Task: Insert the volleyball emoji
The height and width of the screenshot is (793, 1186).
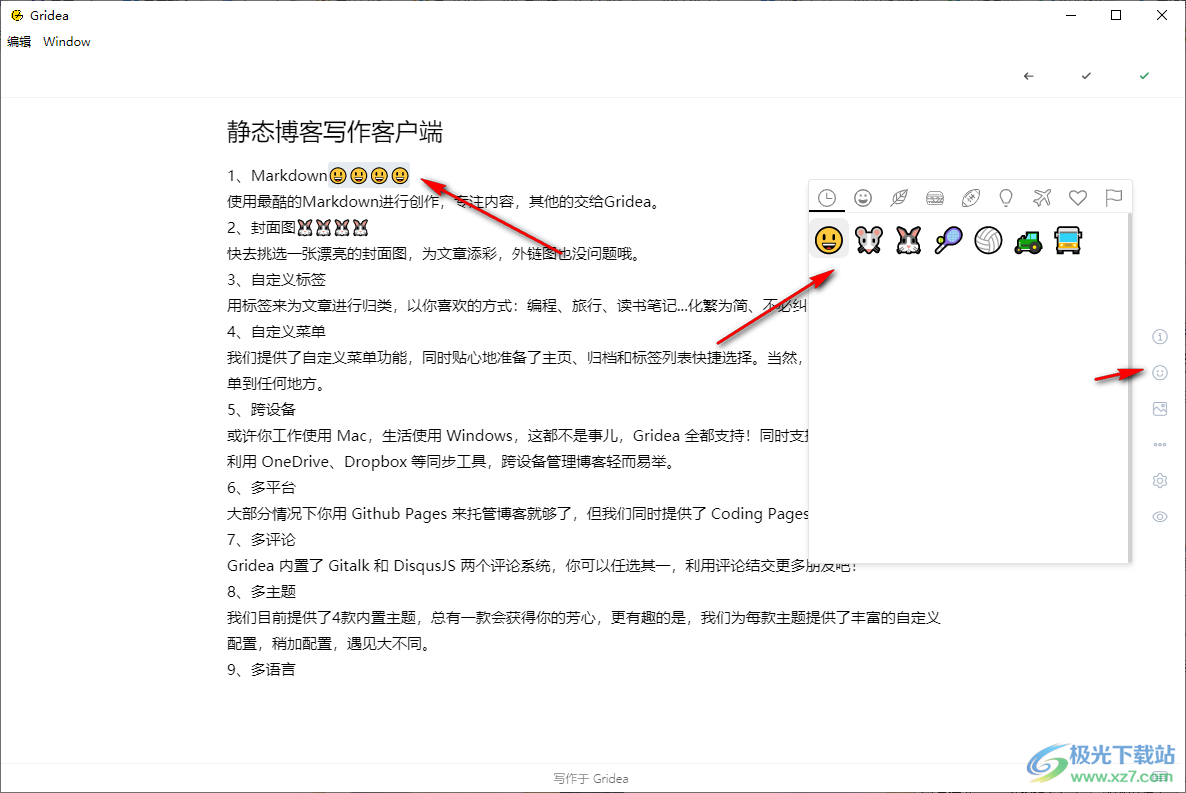Action: coord(988,241)
